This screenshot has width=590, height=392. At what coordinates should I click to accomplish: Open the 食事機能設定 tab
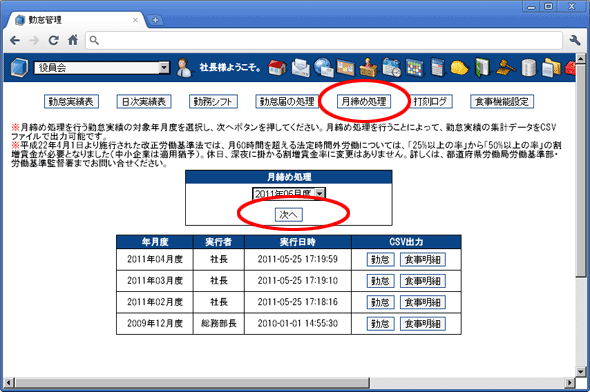pyautogui.click(x=502, y=102)
